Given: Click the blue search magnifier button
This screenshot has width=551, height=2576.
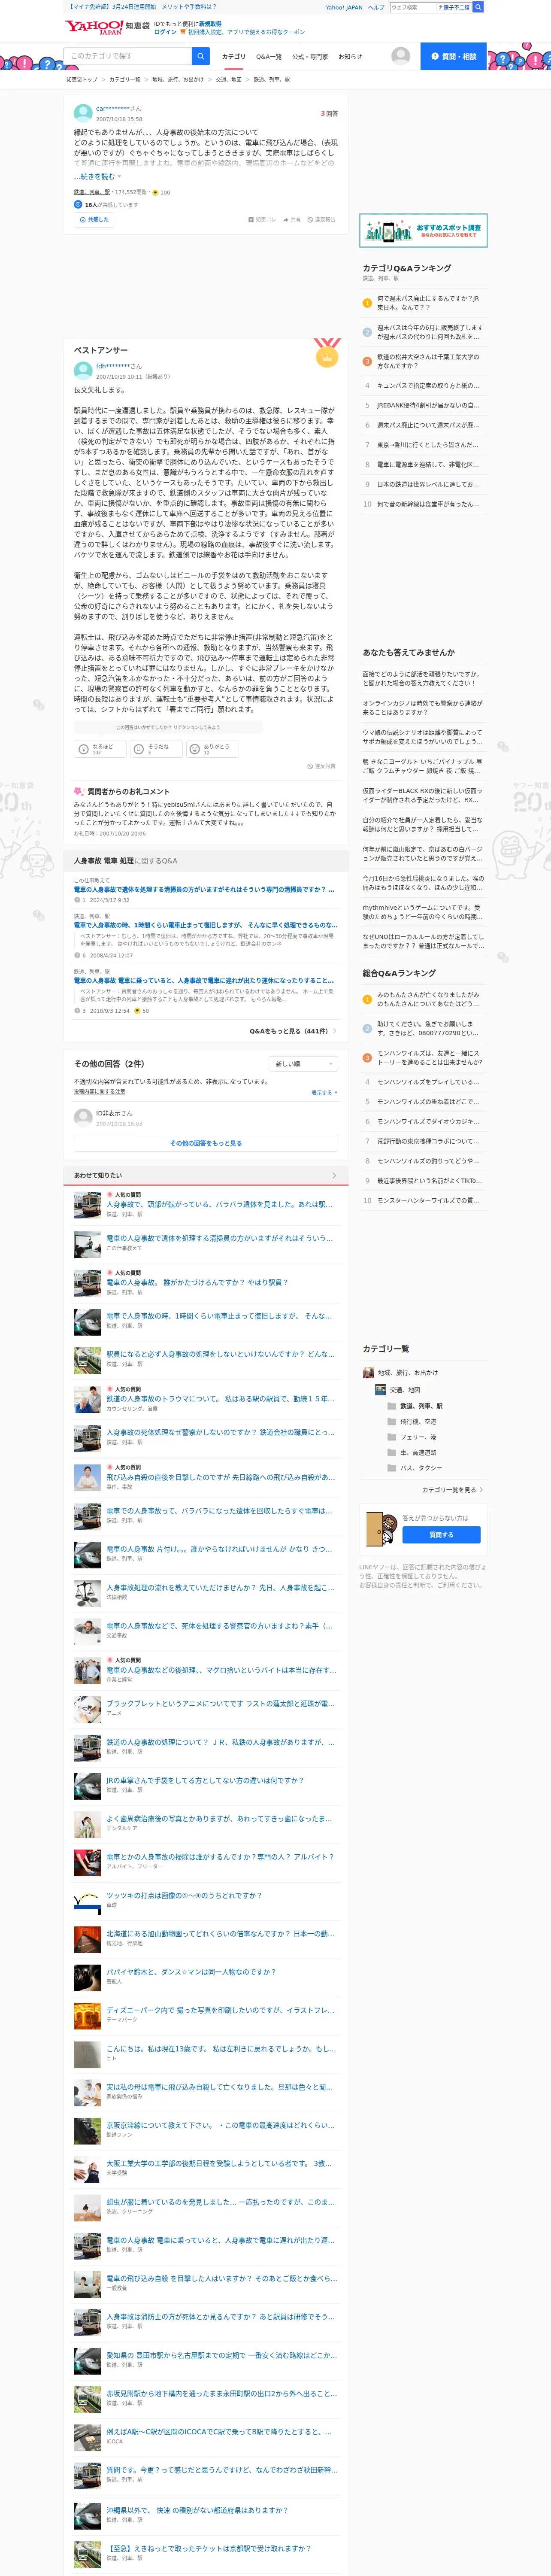Looking at the screenshot, I should coord(201,56).
